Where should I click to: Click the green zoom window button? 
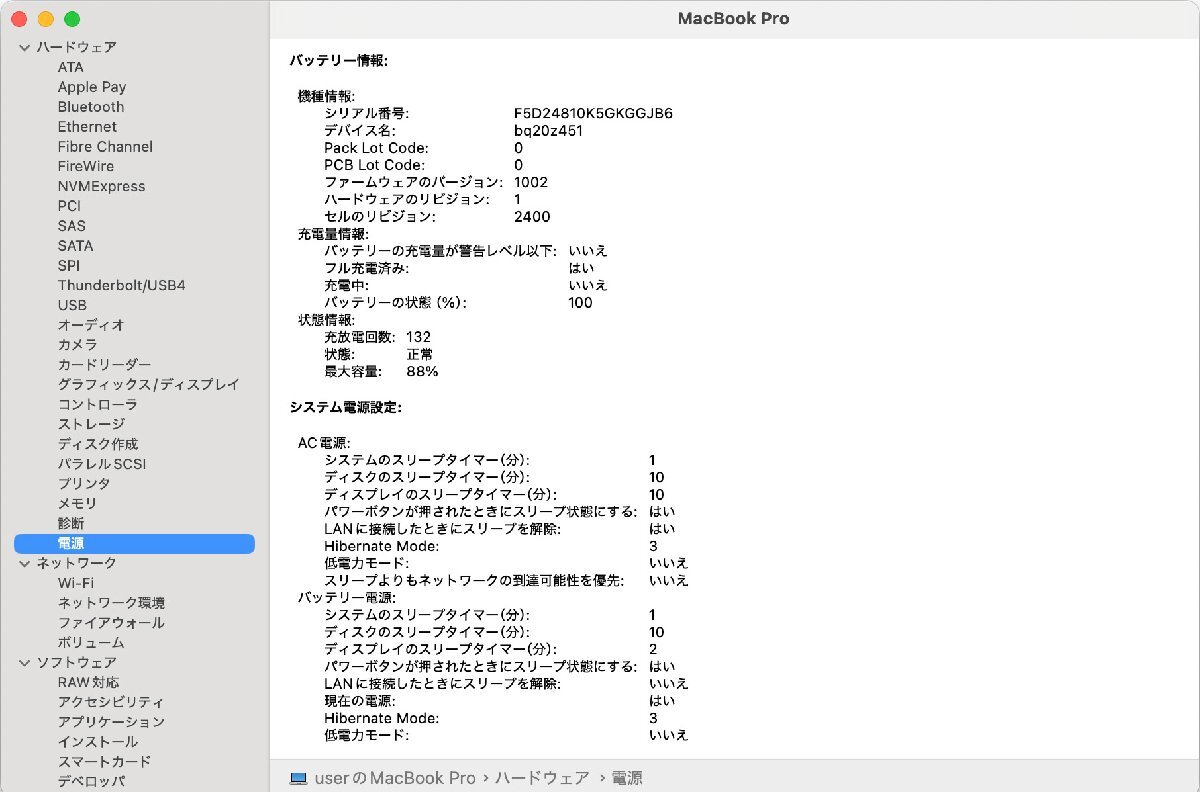(x=71, y=19)
